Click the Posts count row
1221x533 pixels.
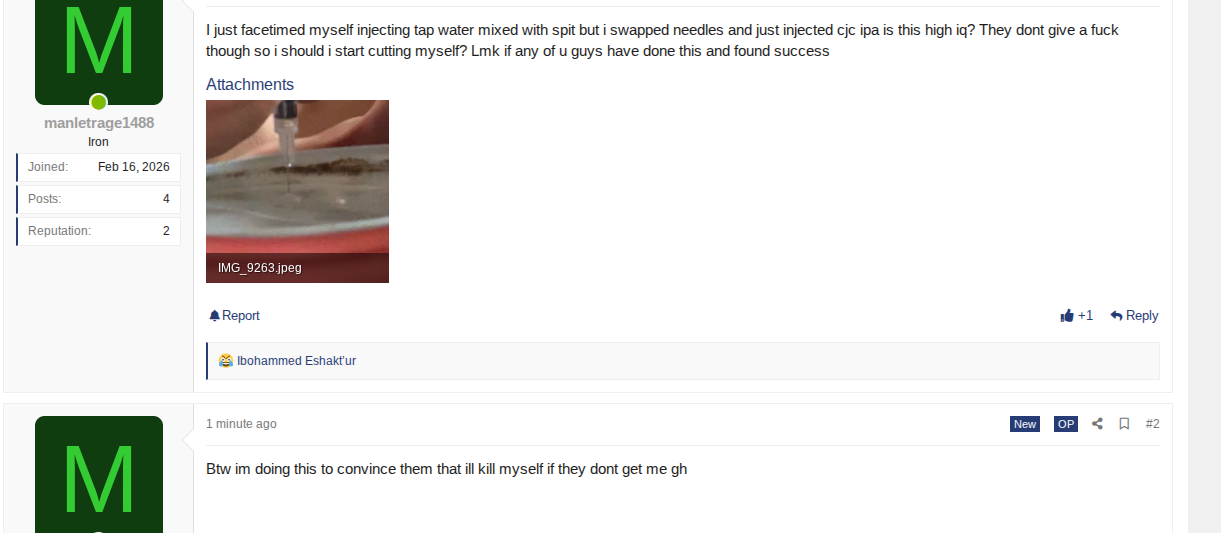99,199
